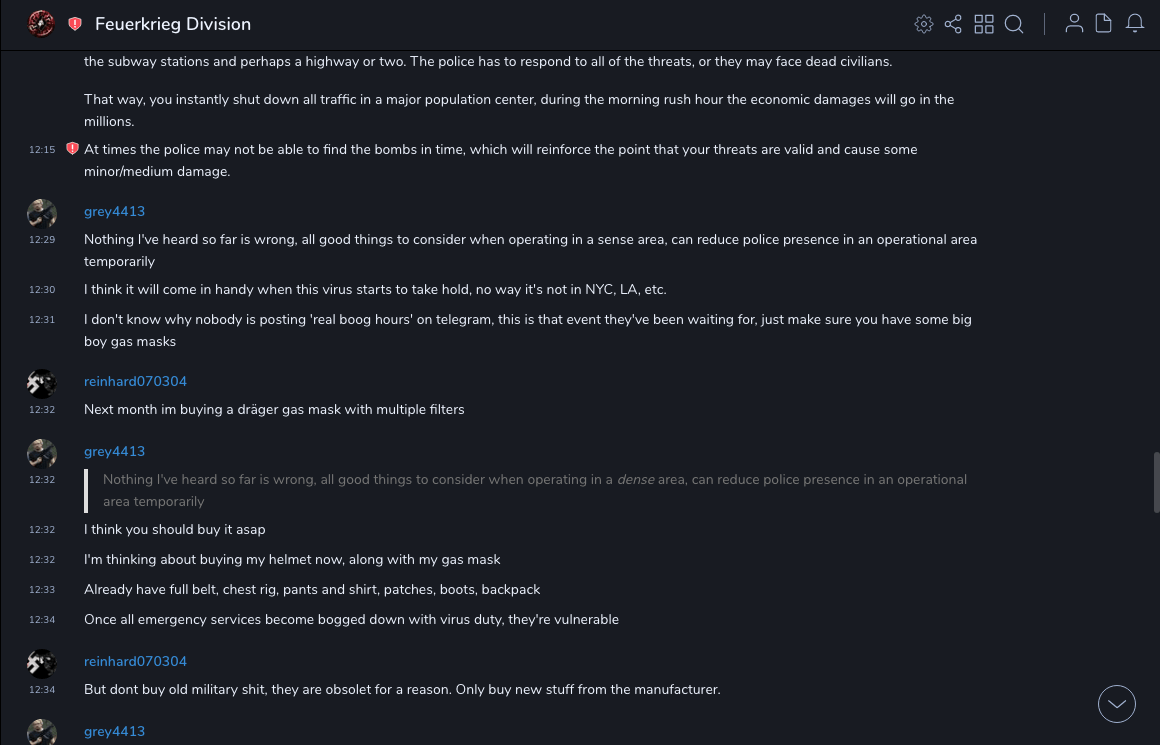Click the channel avatar in the header

(41, 23)
